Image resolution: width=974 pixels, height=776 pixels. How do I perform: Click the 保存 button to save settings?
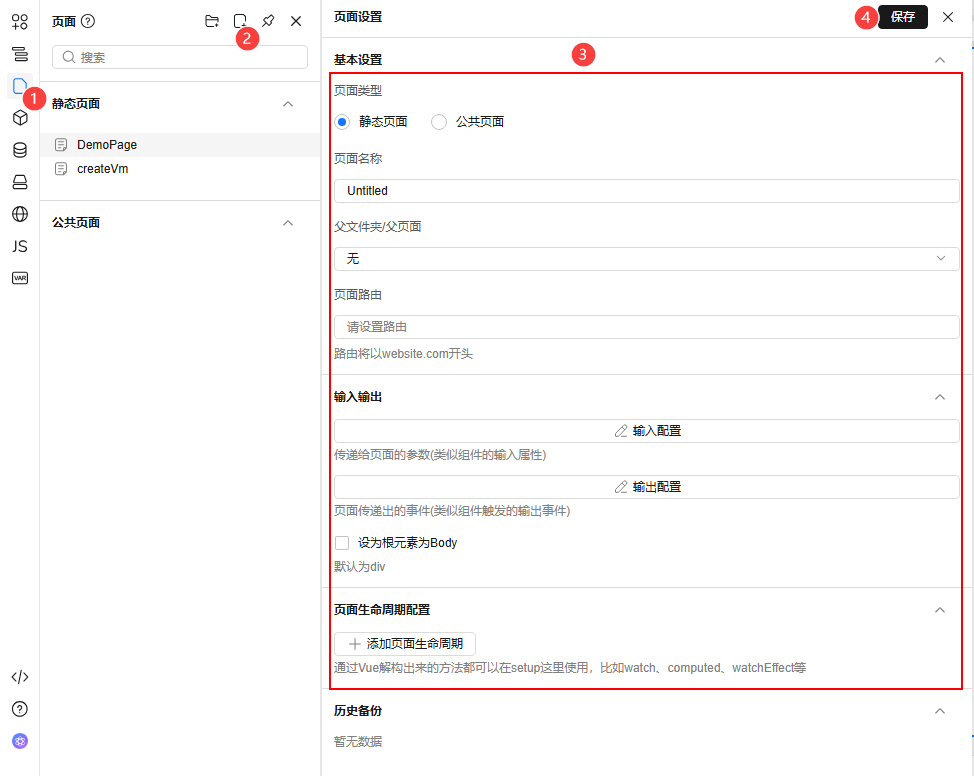tap(901, 17)
